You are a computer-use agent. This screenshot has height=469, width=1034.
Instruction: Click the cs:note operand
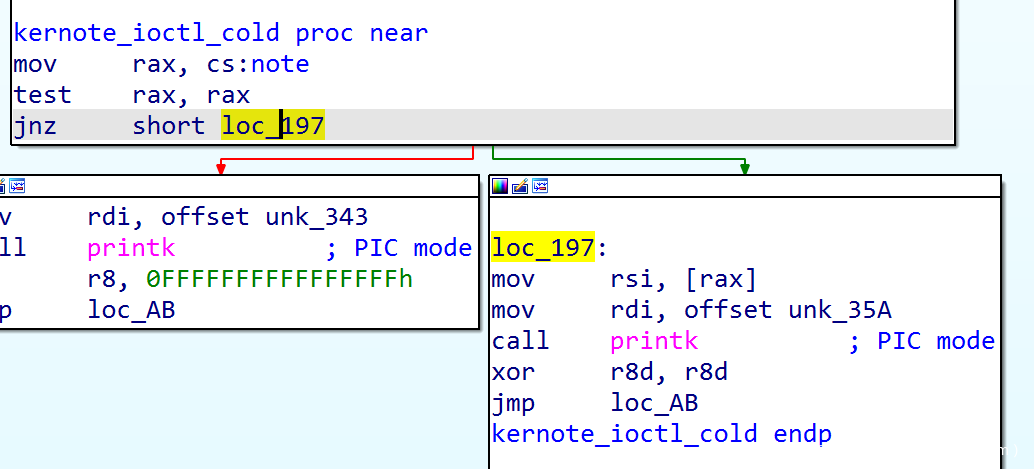coord(257,64)
